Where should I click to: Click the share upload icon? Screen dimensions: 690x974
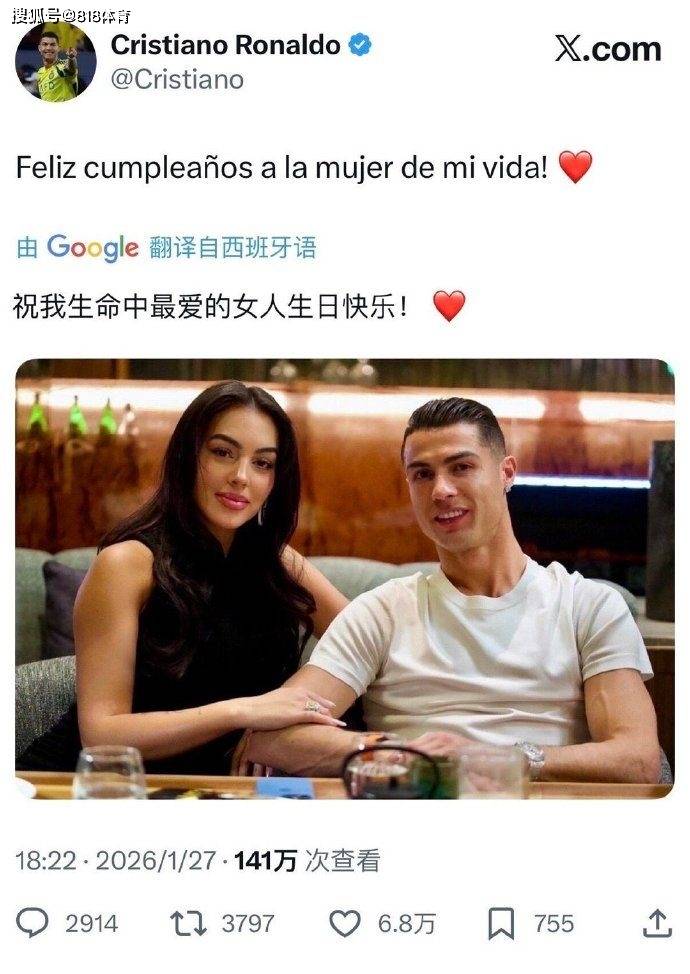point(658,923)
